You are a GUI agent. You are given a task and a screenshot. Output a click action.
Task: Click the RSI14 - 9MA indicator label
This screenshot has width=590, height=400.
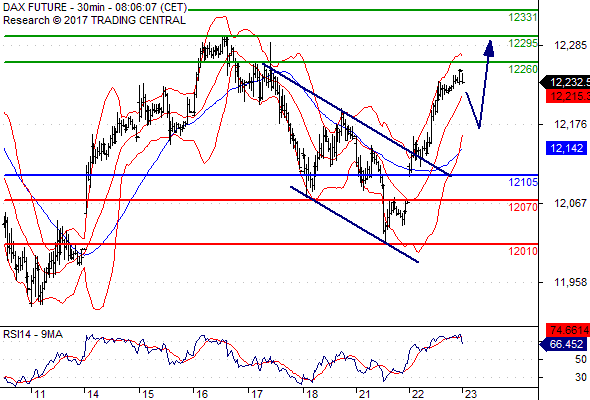click(33, 334)
